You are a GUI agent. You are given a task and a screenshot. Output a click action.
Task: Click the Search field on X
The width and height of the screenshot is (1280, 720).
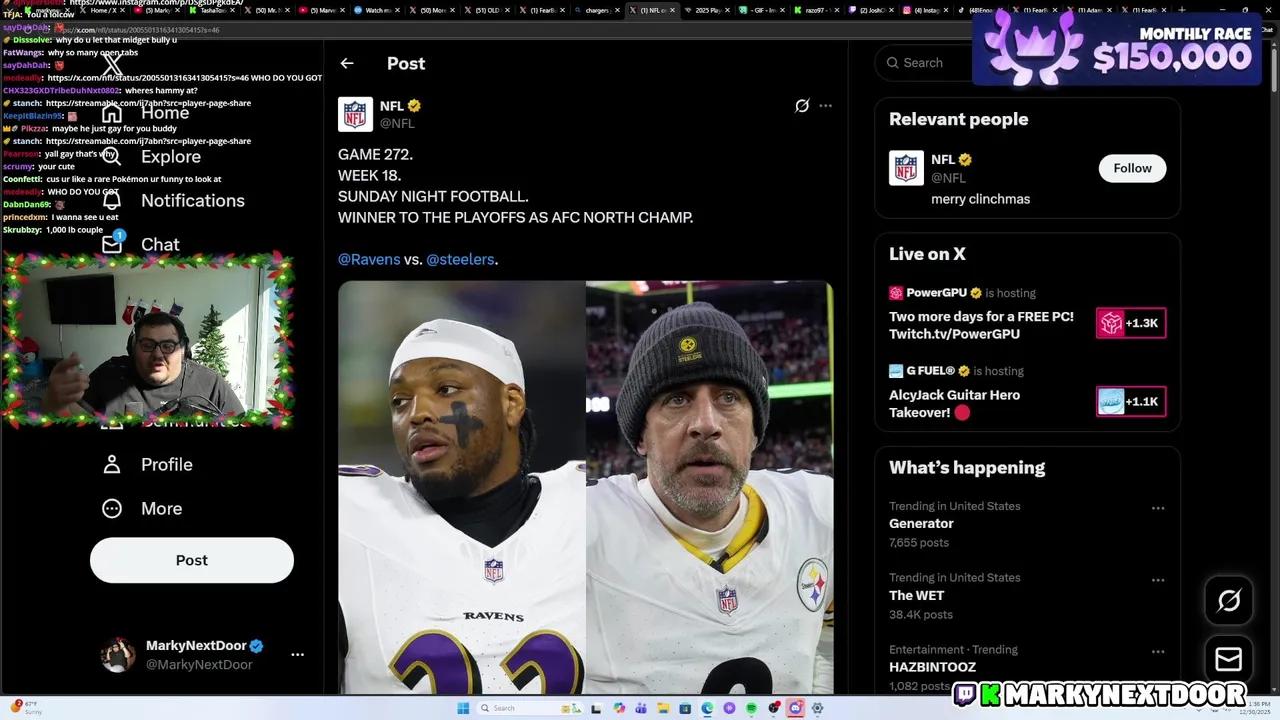925,63
